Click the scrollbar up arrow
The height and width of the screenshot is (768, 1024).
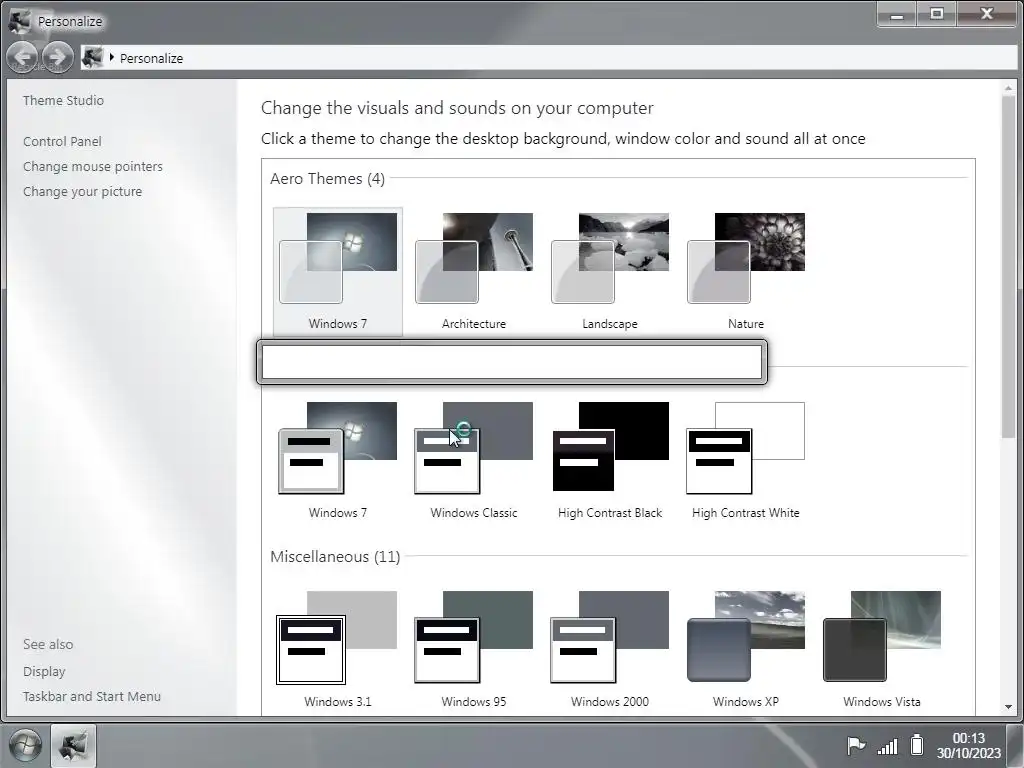[1008, 88]
